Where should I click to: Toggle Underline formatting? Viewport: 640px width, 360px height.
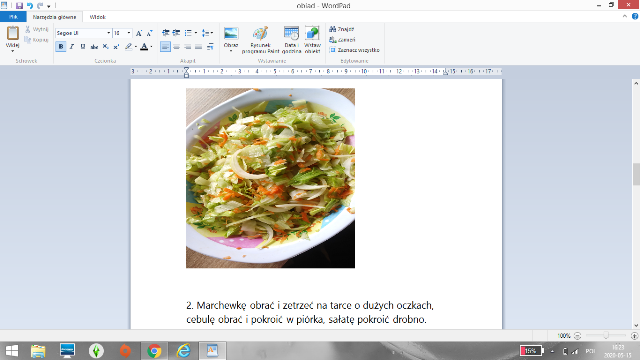(83, 47)
